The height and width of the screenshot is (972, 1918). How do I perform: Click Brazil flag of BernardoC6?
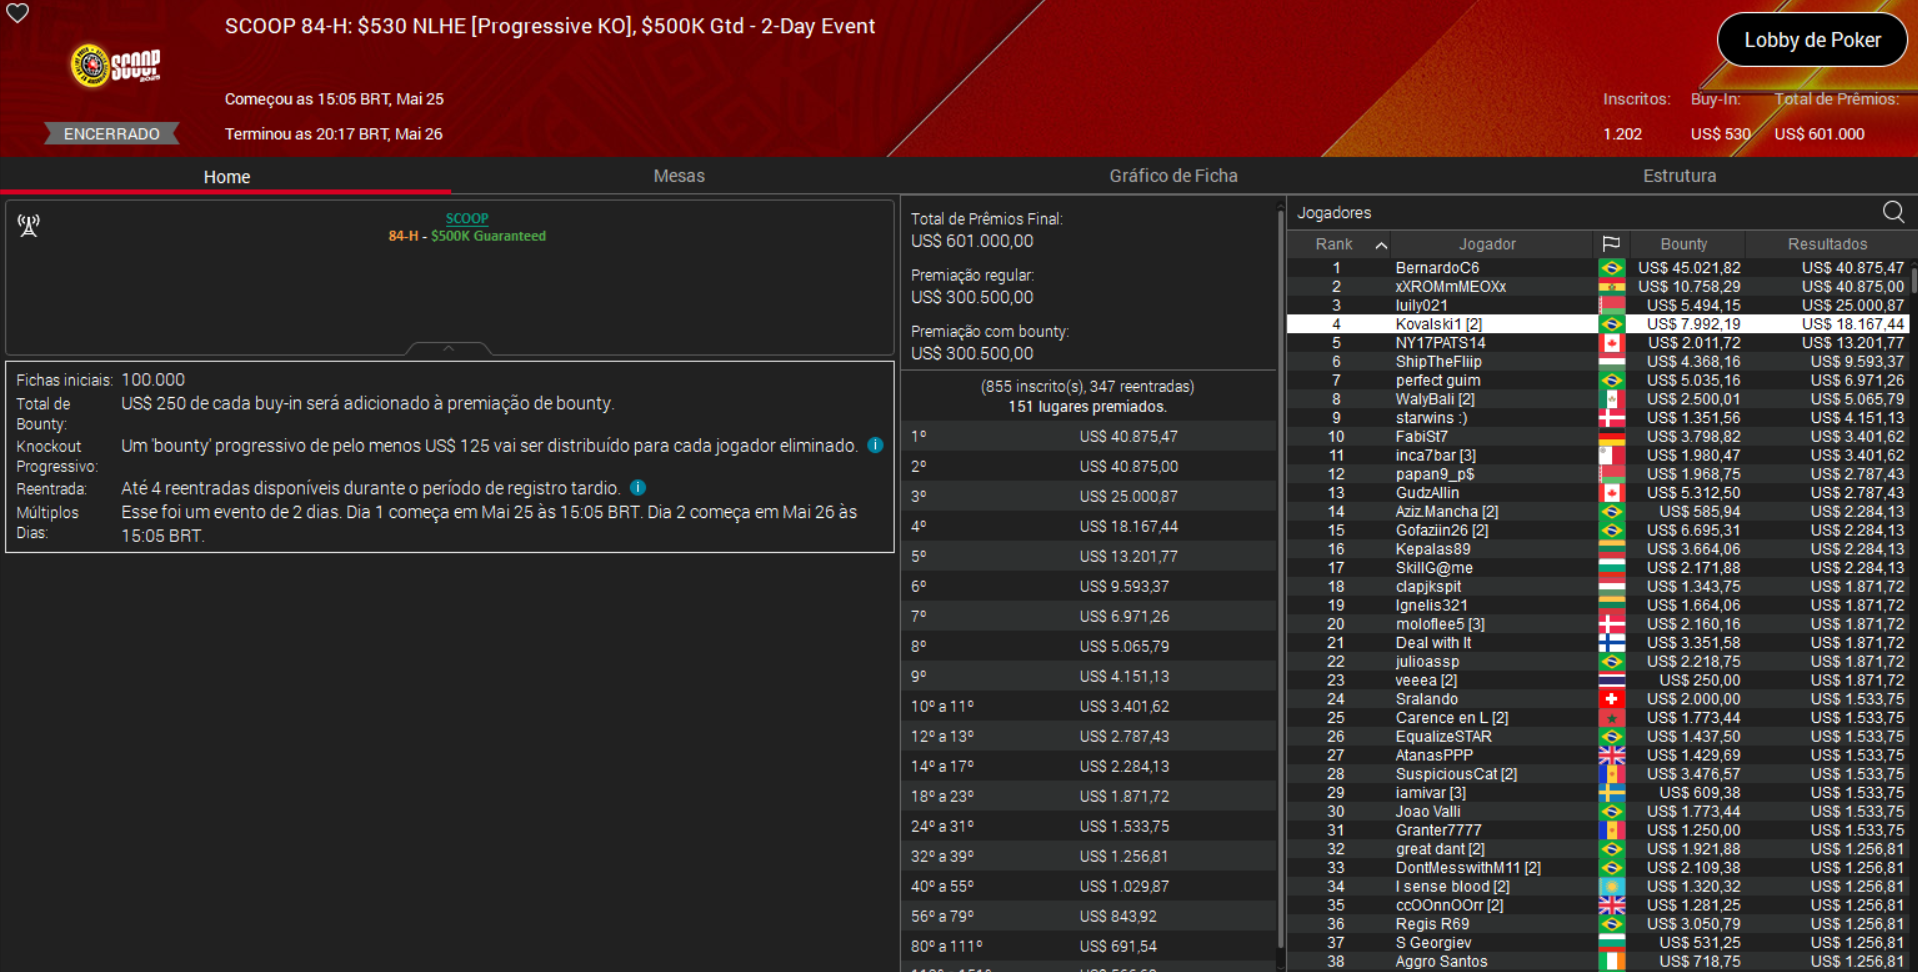click(1611, 268)
